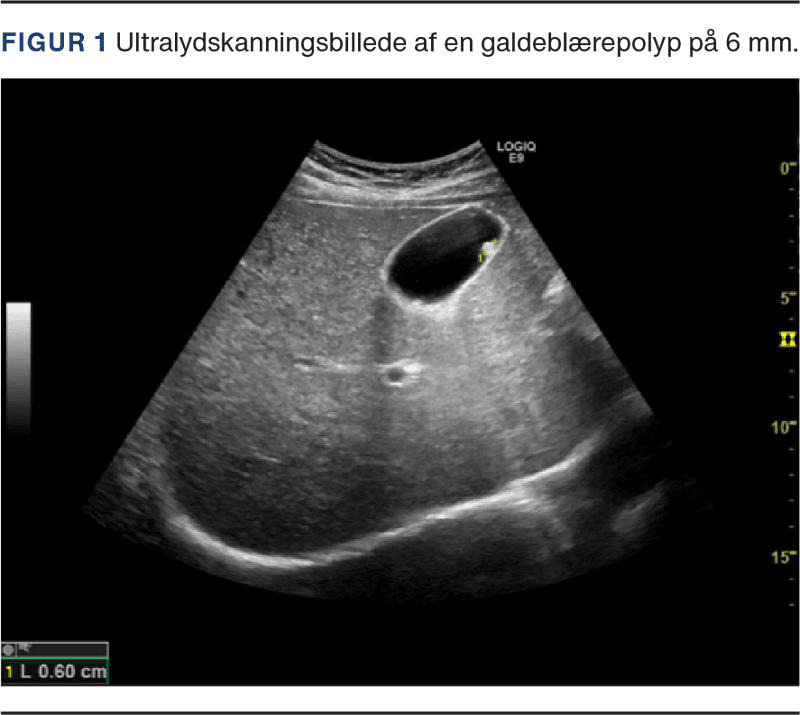Viewport: 800px width, 715px height.
Task: Click the 10 depth scale marker
Action: pos(785,428)
